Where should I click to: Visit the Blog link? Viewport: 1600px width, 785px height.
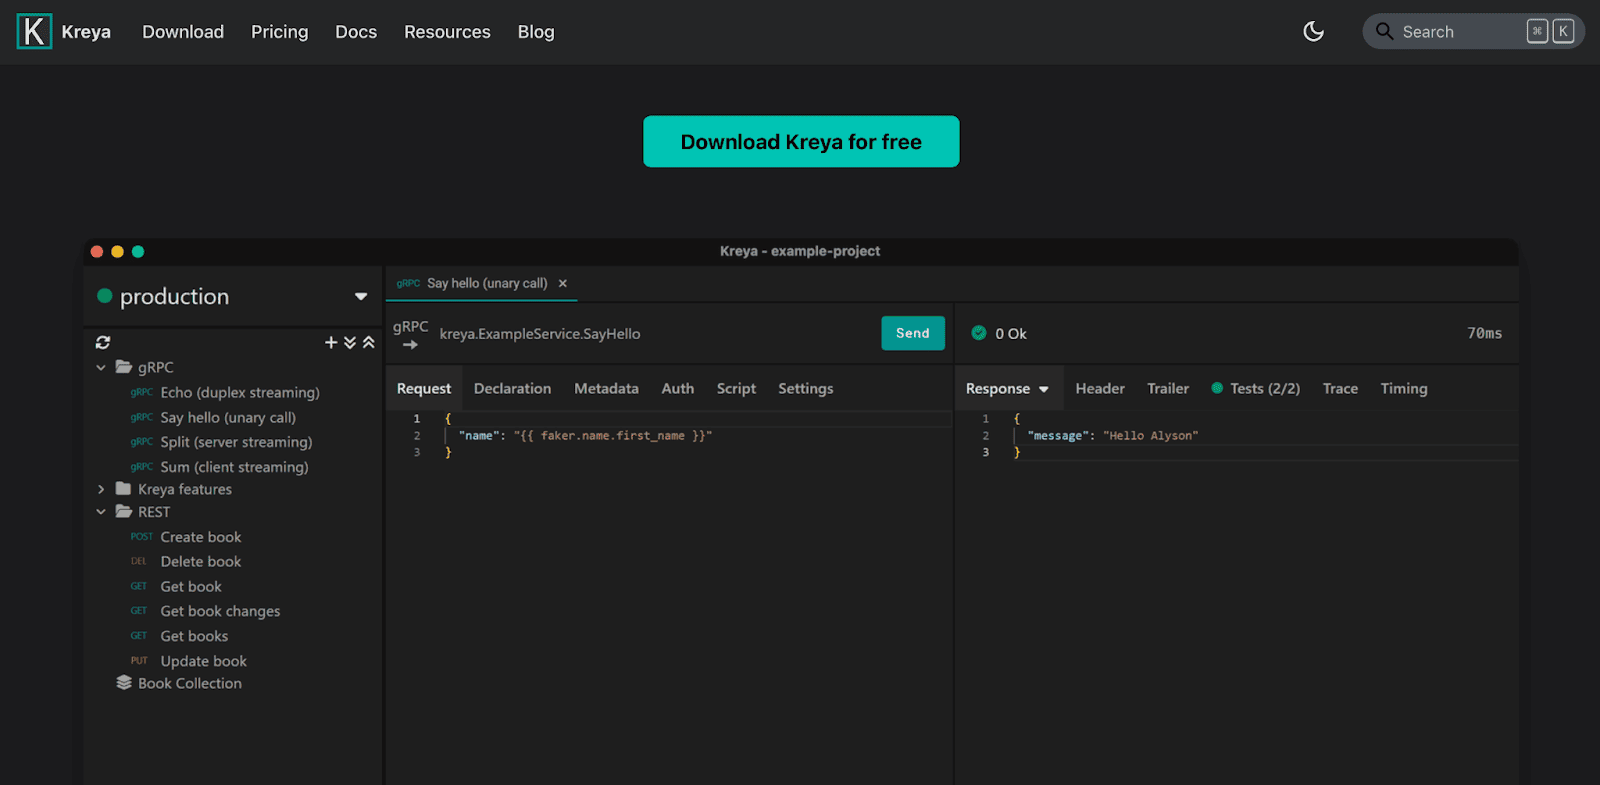[536, 32]
